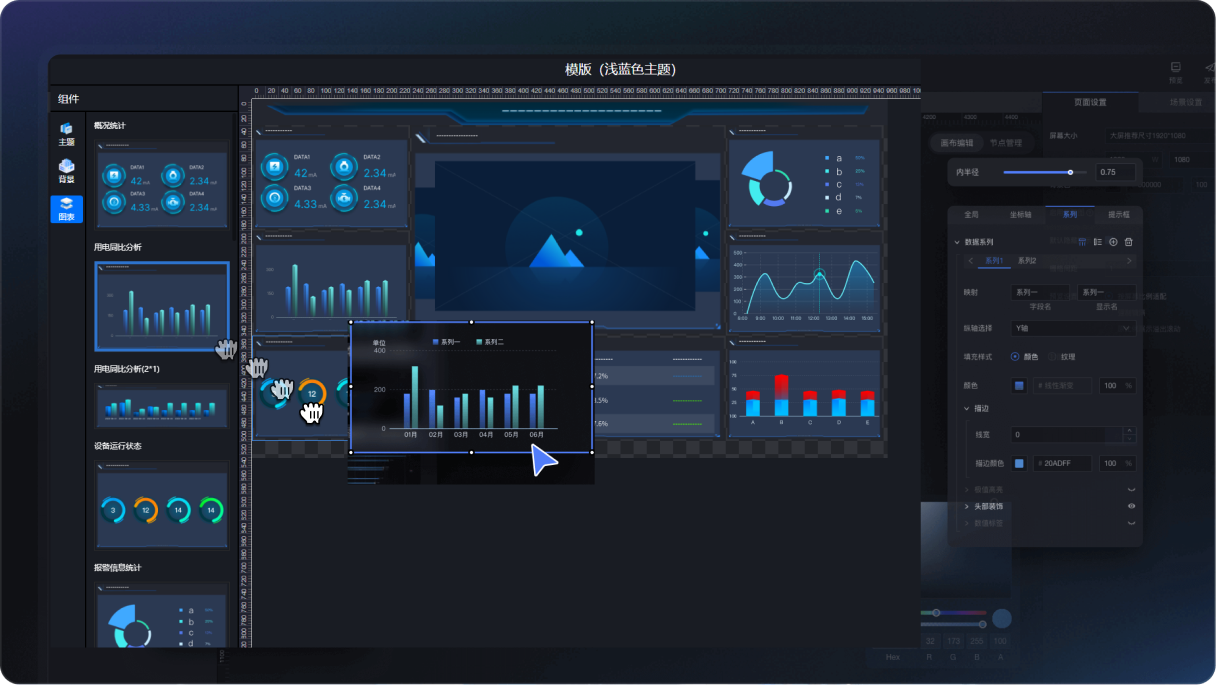The height and width of the screenshot is (685, 1216).
Task: Click the 映射 显示名 input field
Action: click(1107, 292)
